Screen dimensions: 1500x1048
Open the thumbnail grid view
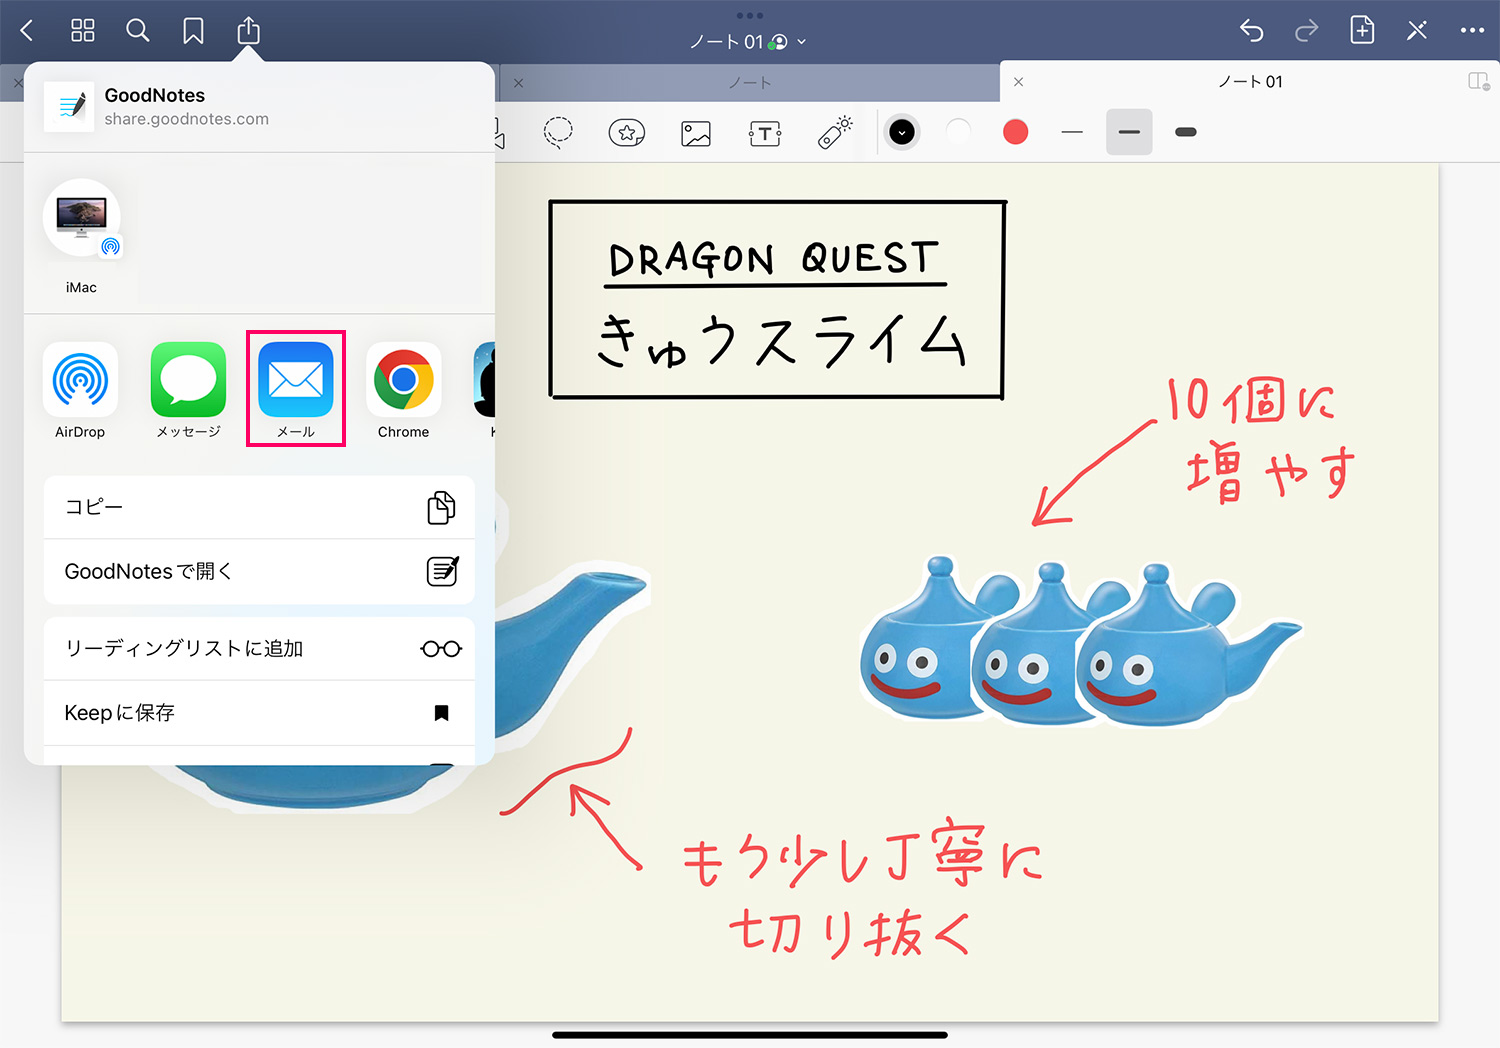[83, 31]
